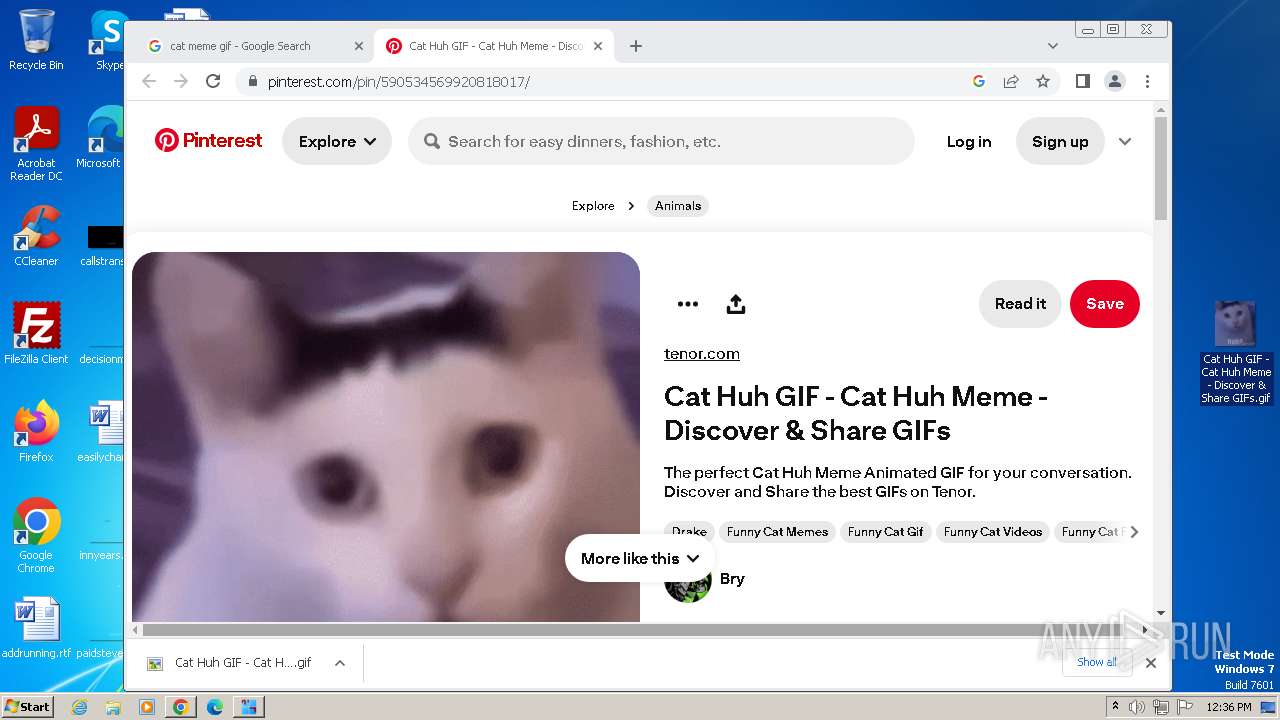Screen dimensions: 1280x720
Task: Open Bry's profile name
Action: (732, 579)
